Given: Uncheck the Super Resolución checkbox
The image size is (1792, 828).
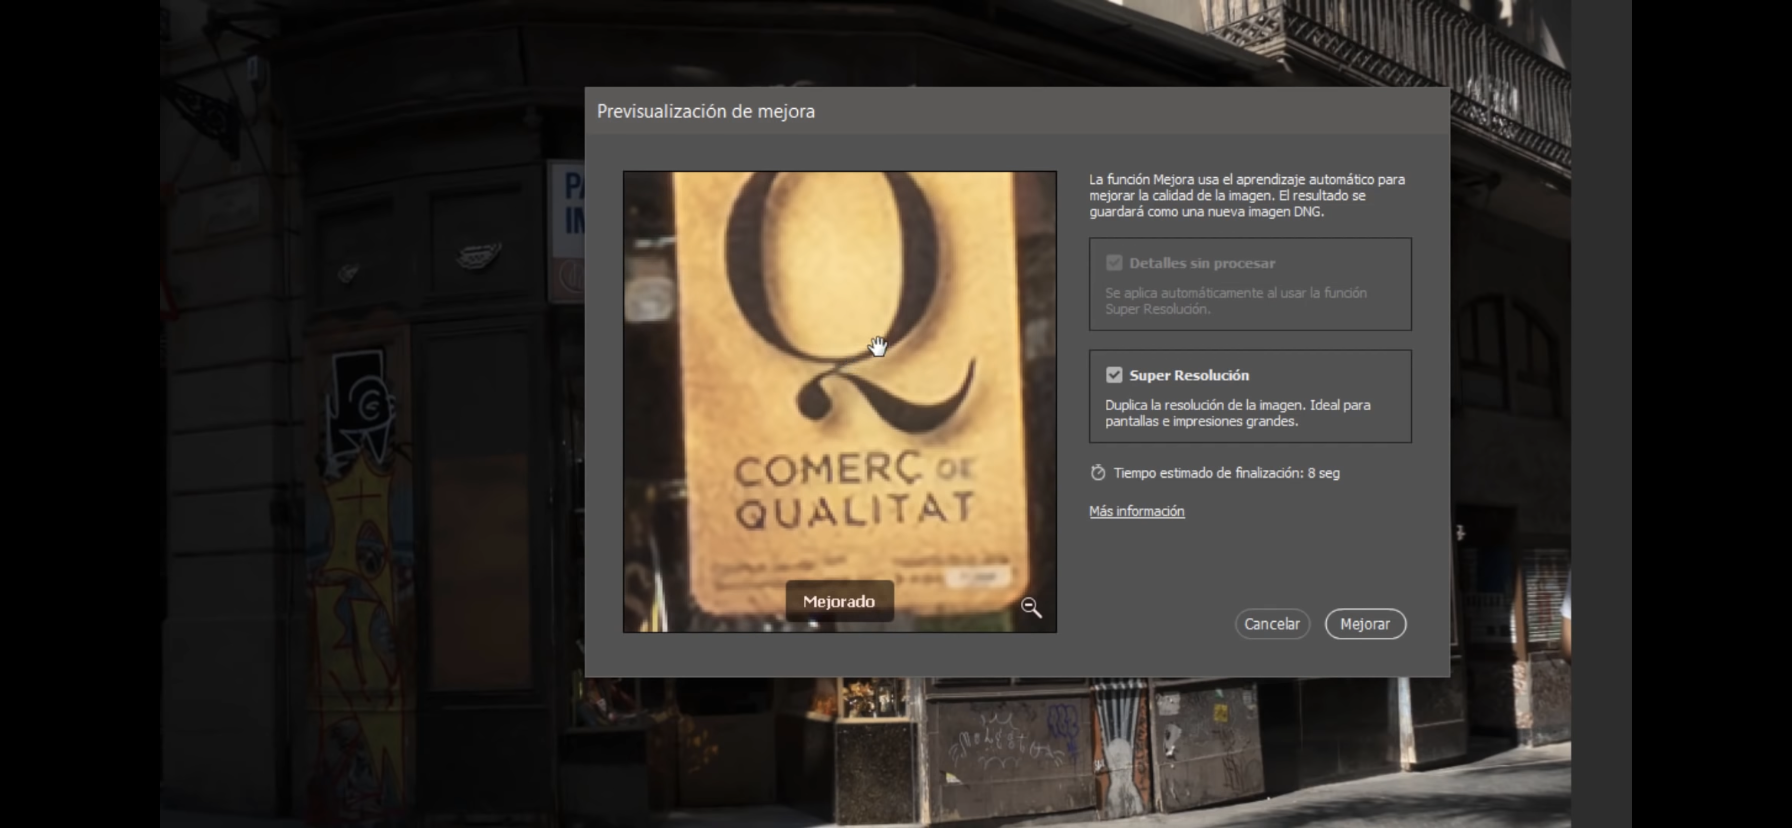Looking at the screenshot, I should 1114,375.
